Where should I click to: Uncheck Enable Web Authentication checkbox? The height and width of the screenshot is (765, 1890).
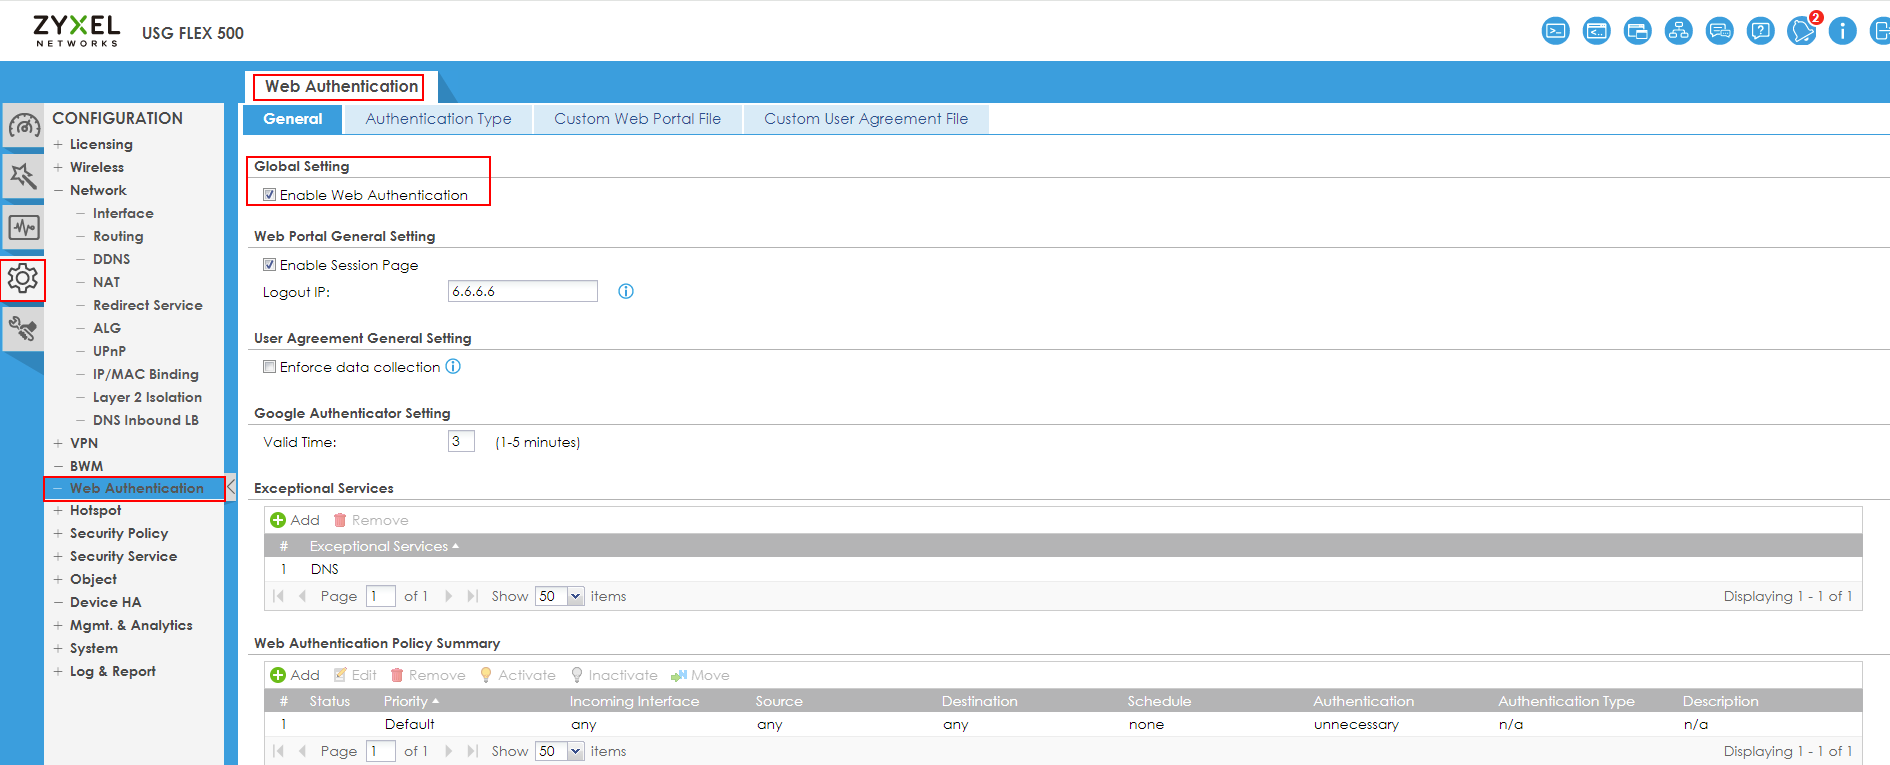tap(269, 195)
